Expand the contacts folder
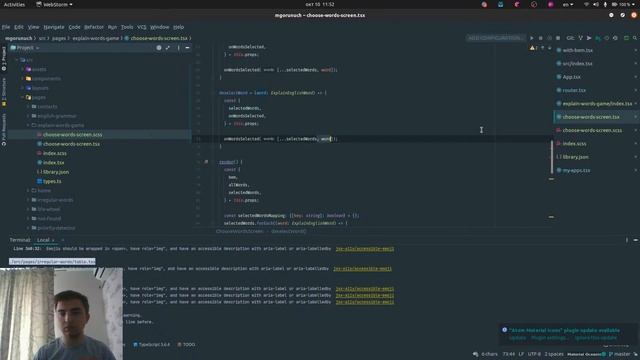640x360 pixels. (29, 107)
